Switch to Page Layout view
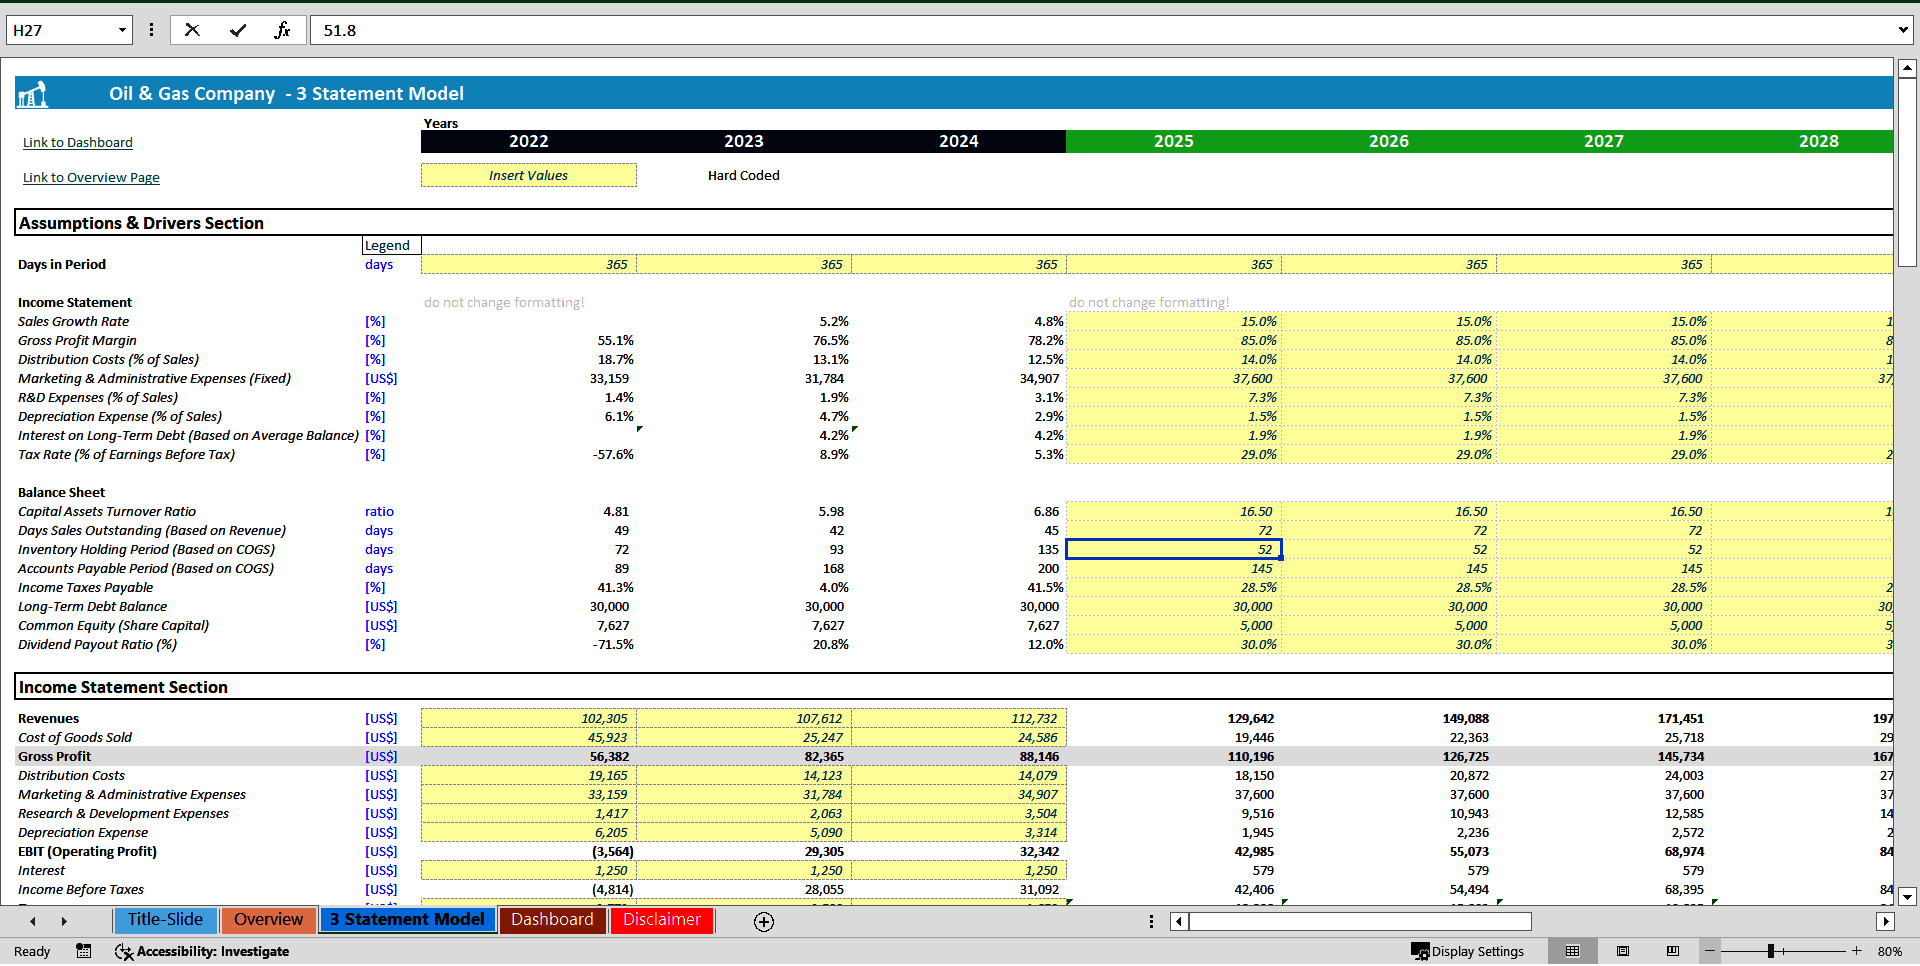Screen dimensions: 1920x966 tap(1623, 951)
